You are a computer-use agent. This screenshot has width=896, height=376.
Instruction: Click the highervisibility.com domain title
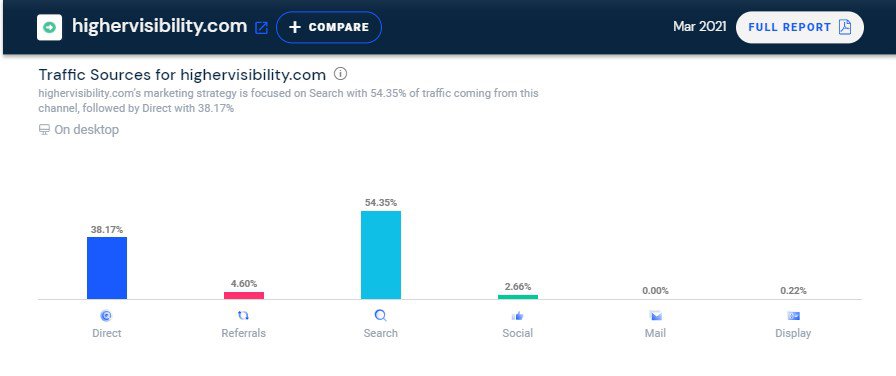159,26
